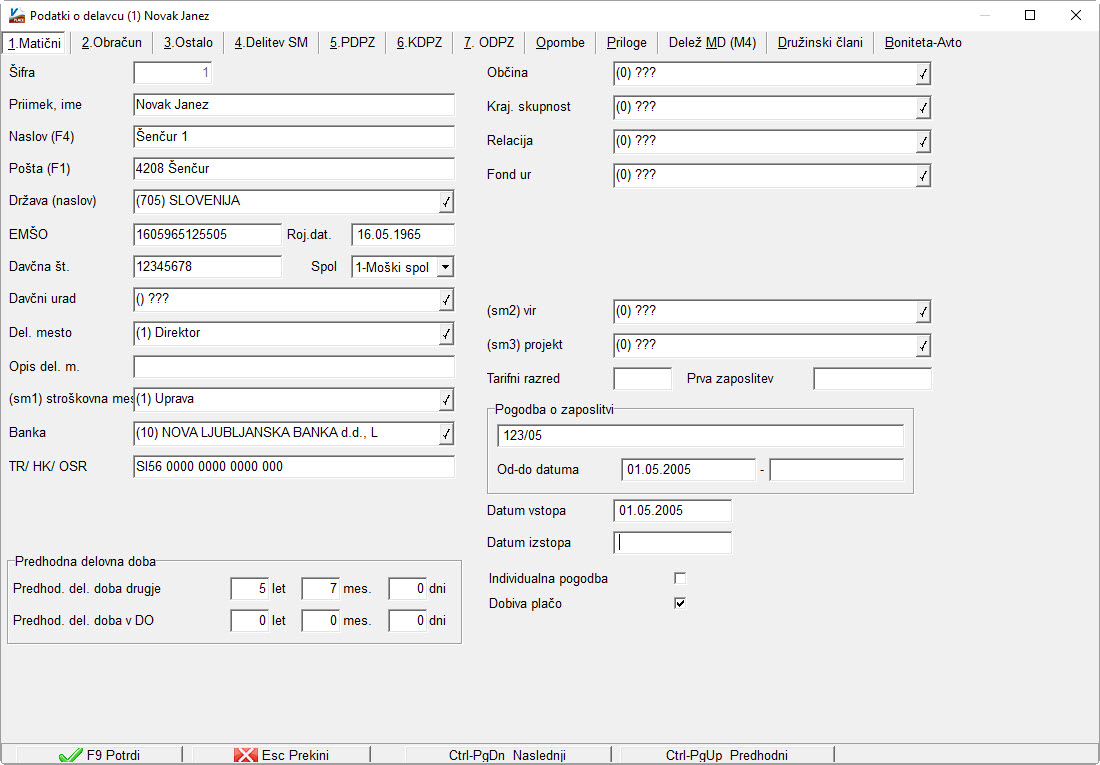The image size is (1100, 765).
Task: Click the TR/ HK/ OSR account field
Action: [294, 467]
